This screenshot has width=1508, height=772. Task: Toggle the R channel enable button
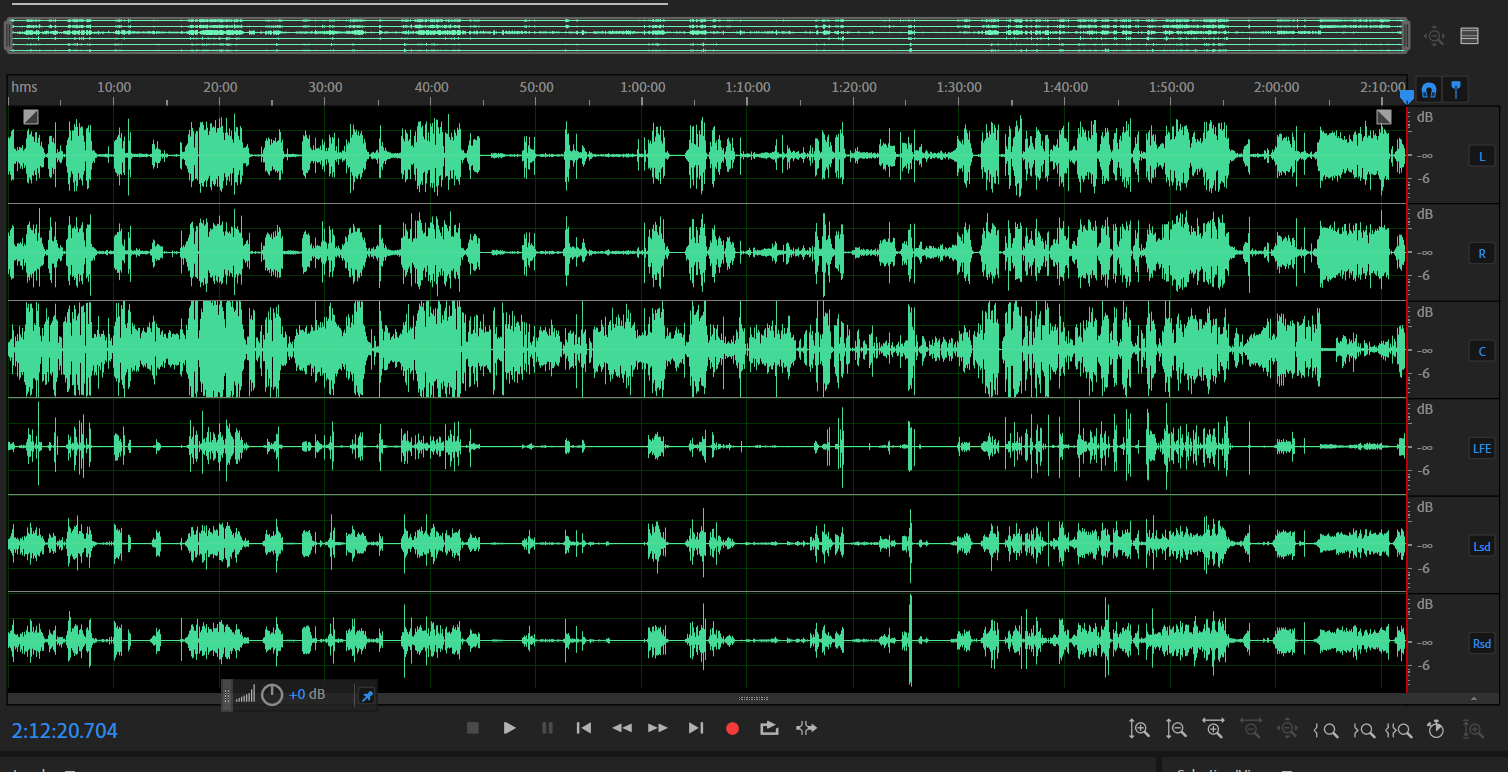pyautogui.click(x=1481, y=253)
